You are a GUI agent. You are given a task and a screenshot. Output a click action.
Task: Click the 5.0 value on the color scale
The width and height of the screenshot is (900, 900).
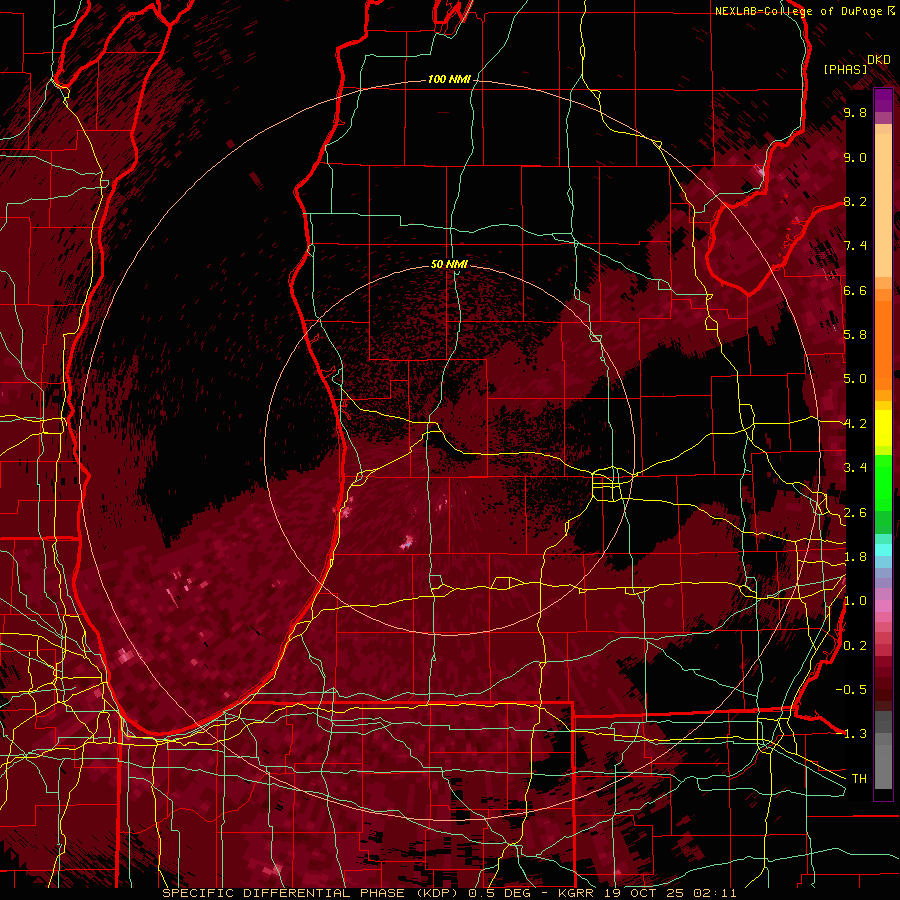point(855,379)
